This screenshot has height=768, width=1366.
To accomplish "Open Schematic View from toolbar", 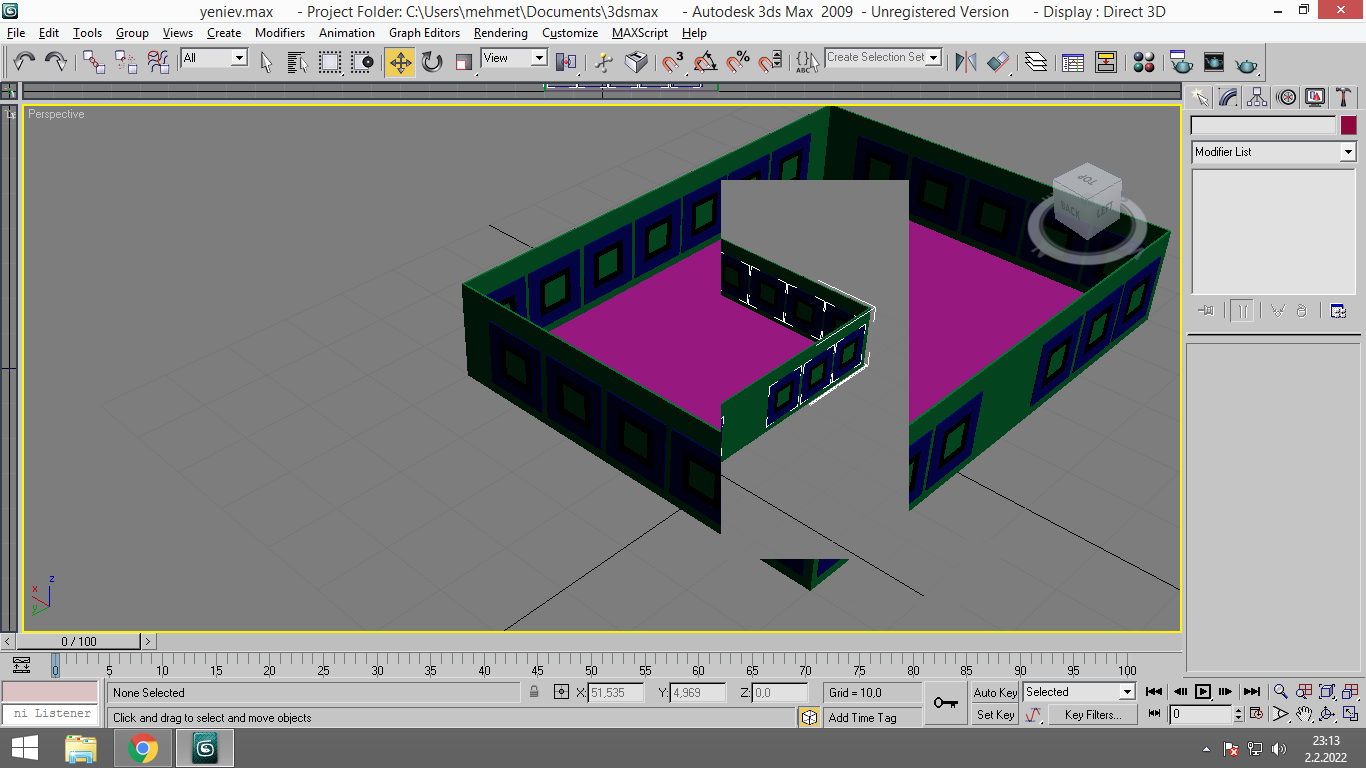I will coord(1105,62).
